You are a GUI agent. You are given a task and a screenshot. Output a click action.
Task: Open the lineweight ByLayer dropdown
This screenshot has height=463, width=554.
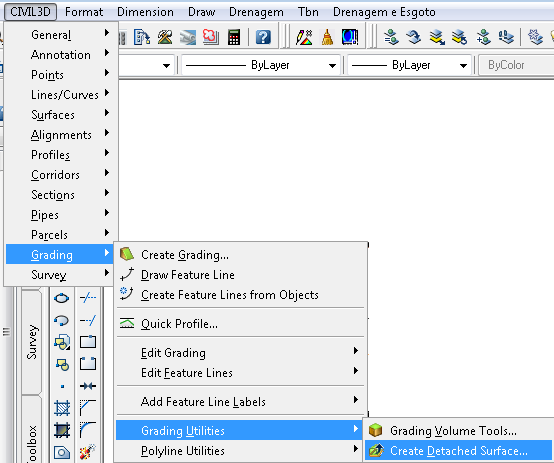410,65
